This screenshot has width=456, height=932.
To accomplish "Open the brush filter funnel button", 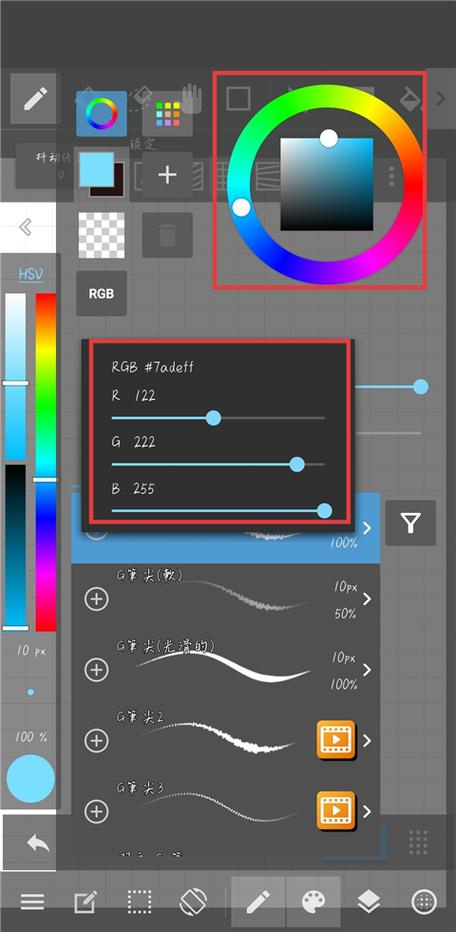I will click(x=410, y=523).
